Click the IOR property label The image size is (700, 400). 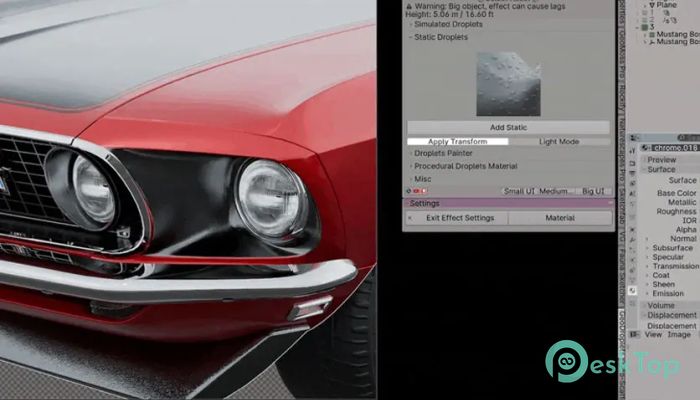point(689,221)
